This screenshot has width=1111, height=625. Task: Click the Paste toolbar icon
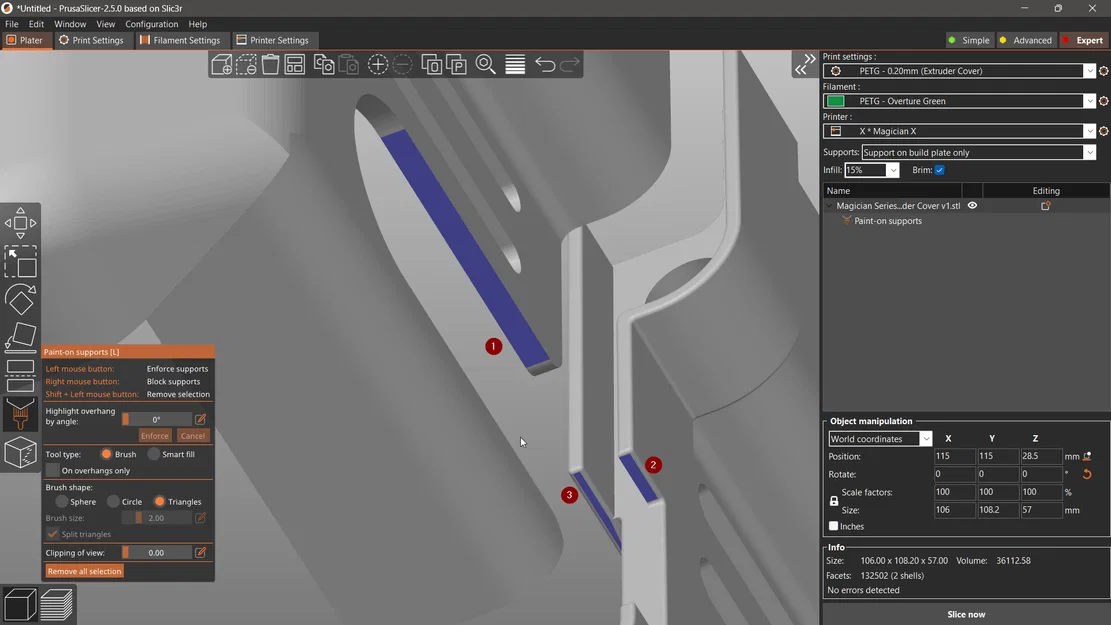tap(349, 64)
